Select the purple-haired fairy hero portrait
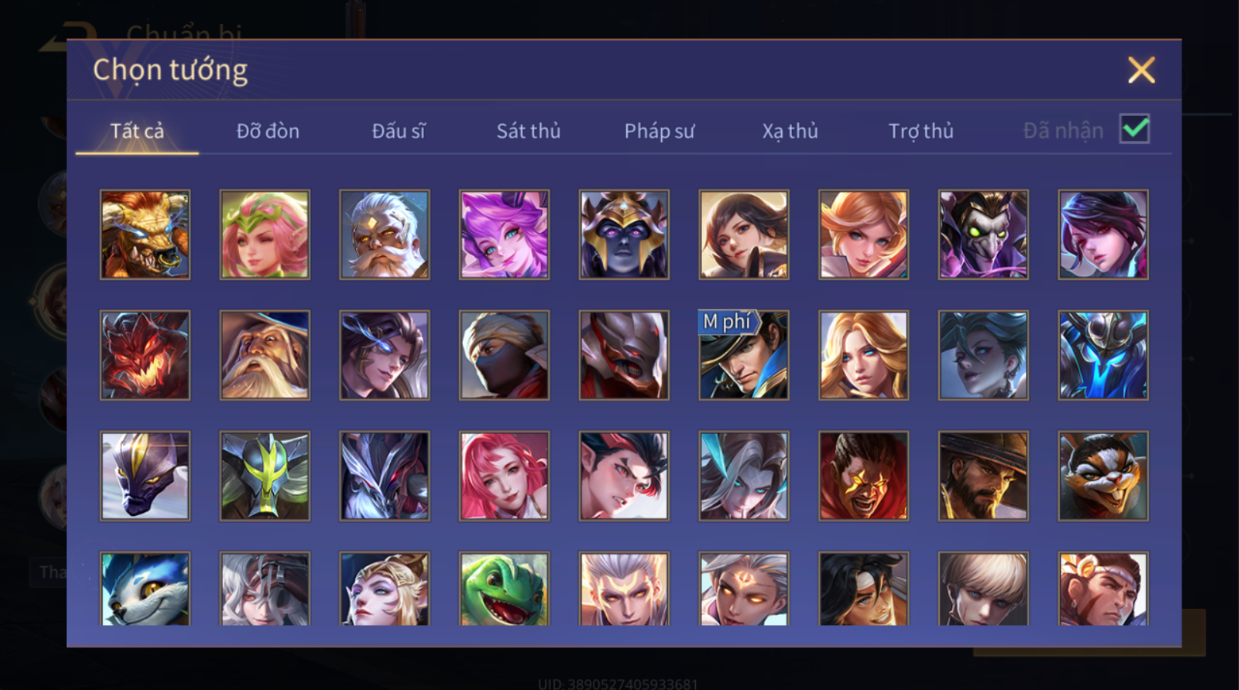This screenshot has width=1239, height=690. click(504, 235)
